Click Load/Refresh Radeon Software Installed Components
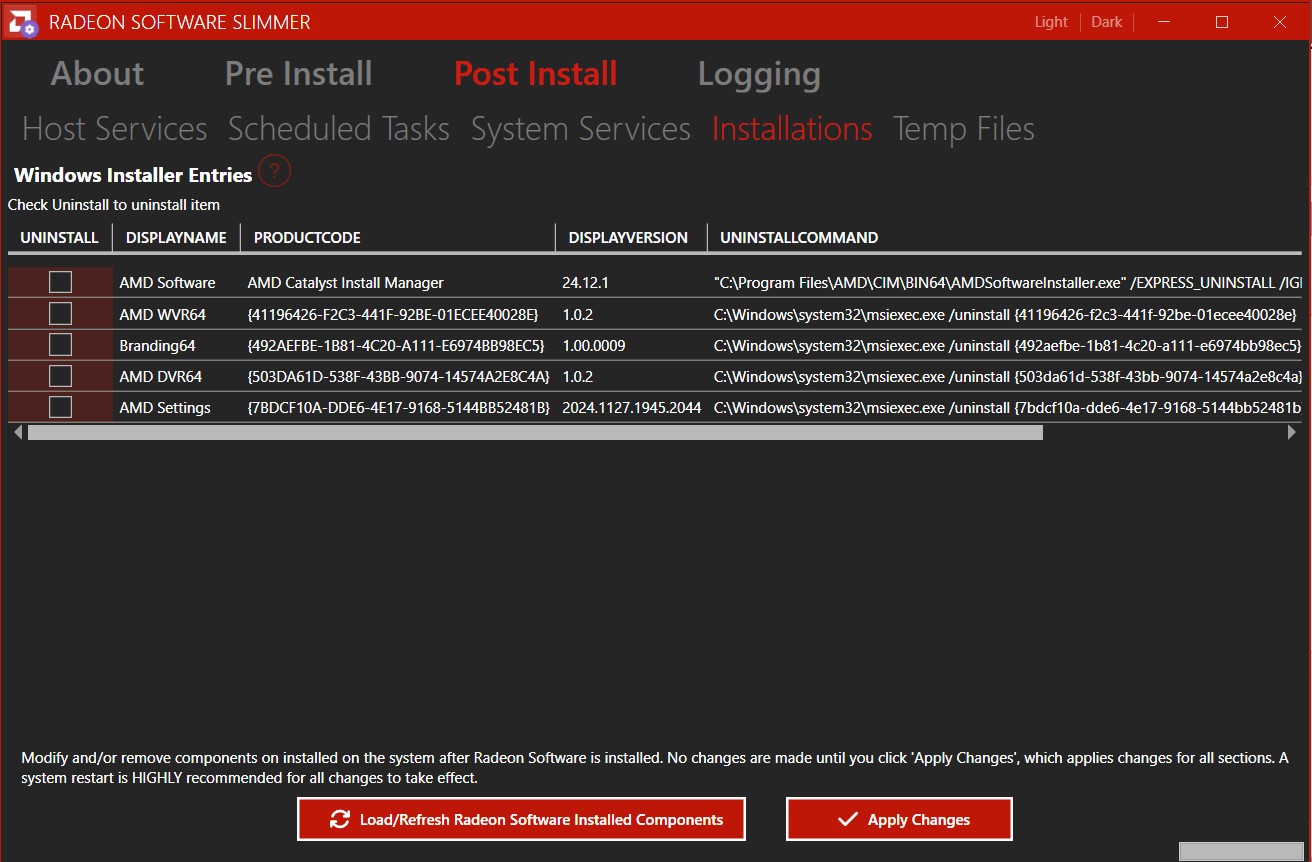Screen dimensions: 1312x862 [521, 819]
